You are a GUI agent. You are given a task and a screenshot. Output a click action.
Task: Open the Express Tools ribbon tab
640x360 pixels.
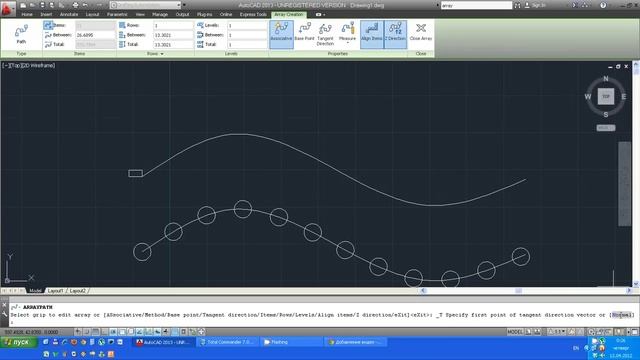pyautogui.click(x=253, y=14)
